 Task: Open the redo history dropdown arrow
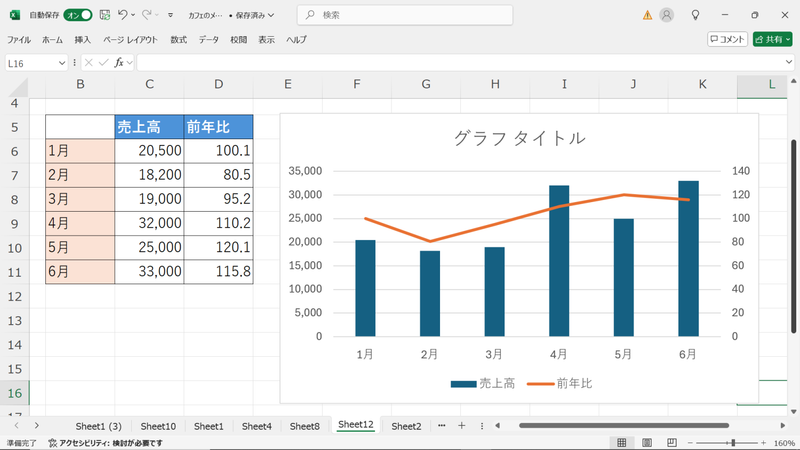(157, 15)
